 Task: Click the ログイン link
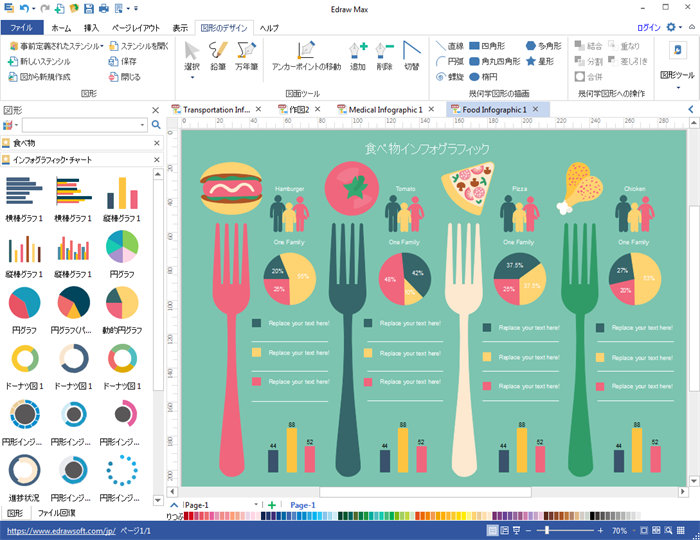(x=649, y=28)
